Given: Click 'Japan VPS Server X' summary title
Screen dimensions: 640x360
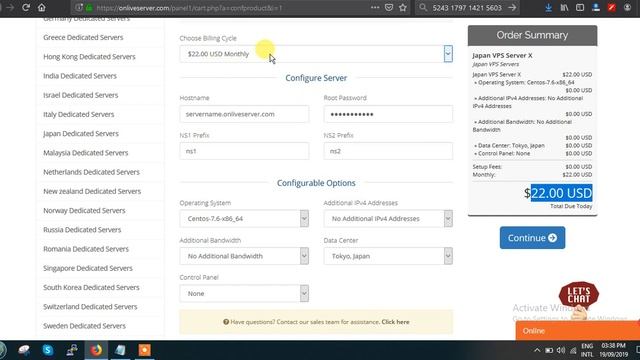Looking at the screenshot, I should coord(502,55).
